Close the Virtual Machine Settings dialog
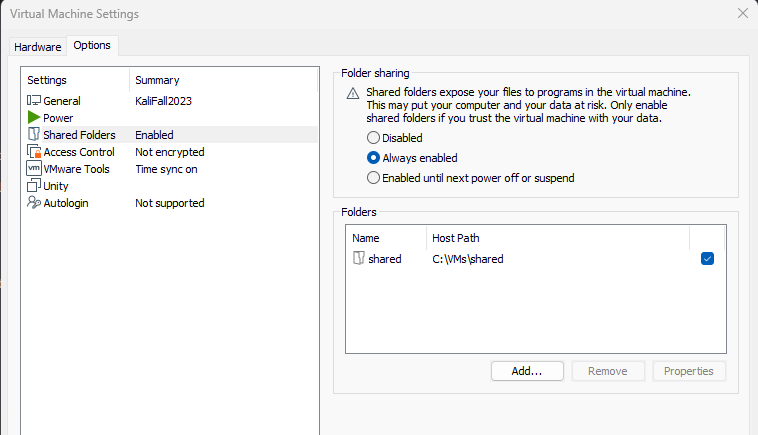This screenshot has height=435, width=758. tap(743, 14)
